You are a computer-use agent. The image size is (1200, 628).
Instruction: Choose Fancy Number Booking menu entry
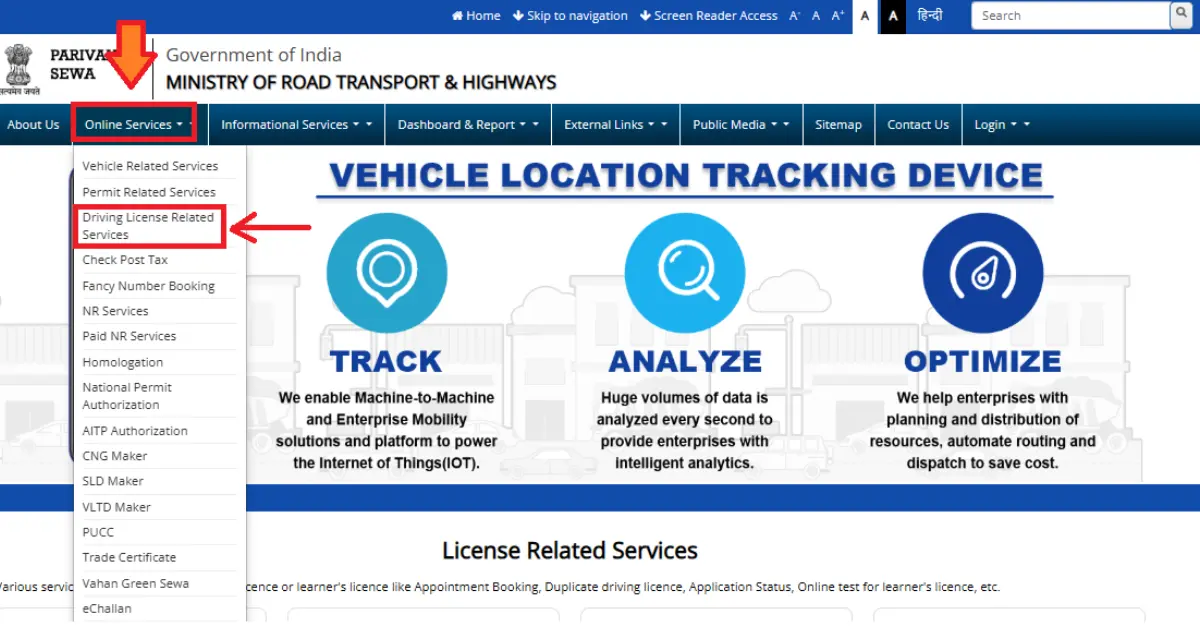(148, 286)
